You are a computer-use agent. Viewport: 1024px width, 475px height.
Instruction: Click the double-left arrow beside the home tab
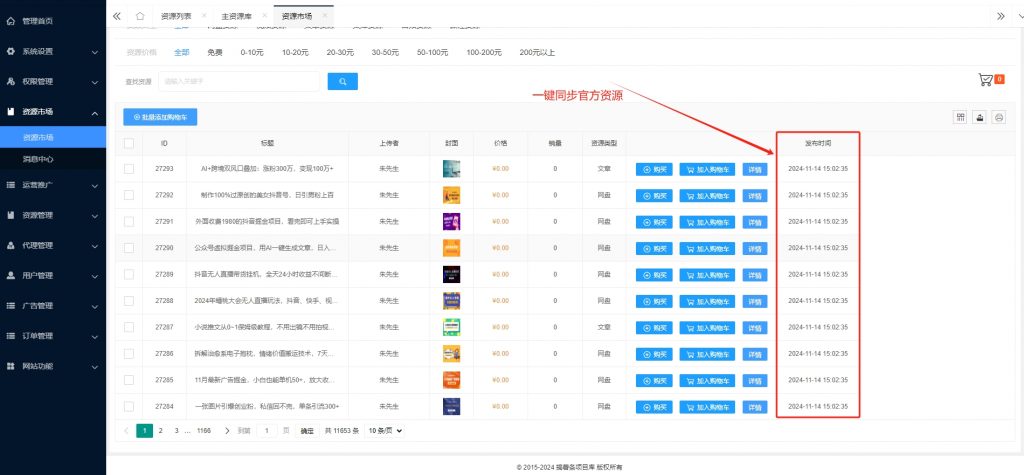116,16
